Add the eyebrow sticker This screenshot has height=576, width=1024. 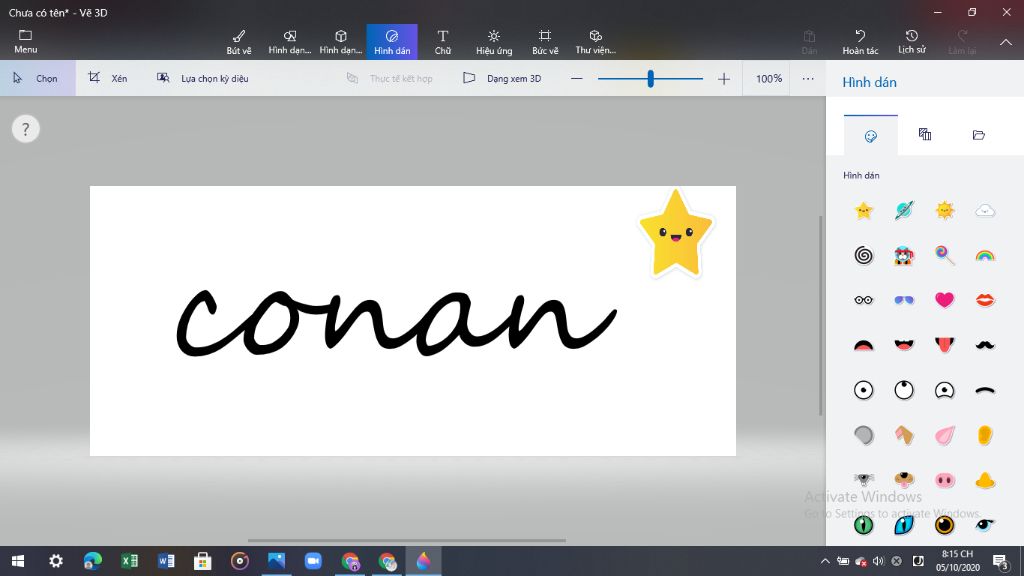(x=985, y=390)
